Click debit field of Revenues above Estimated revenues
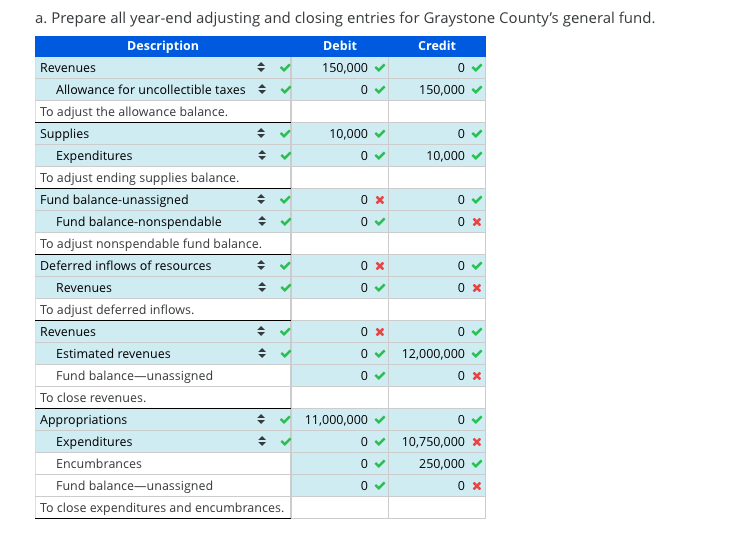The image size is (742, 538). coord(340,331)
